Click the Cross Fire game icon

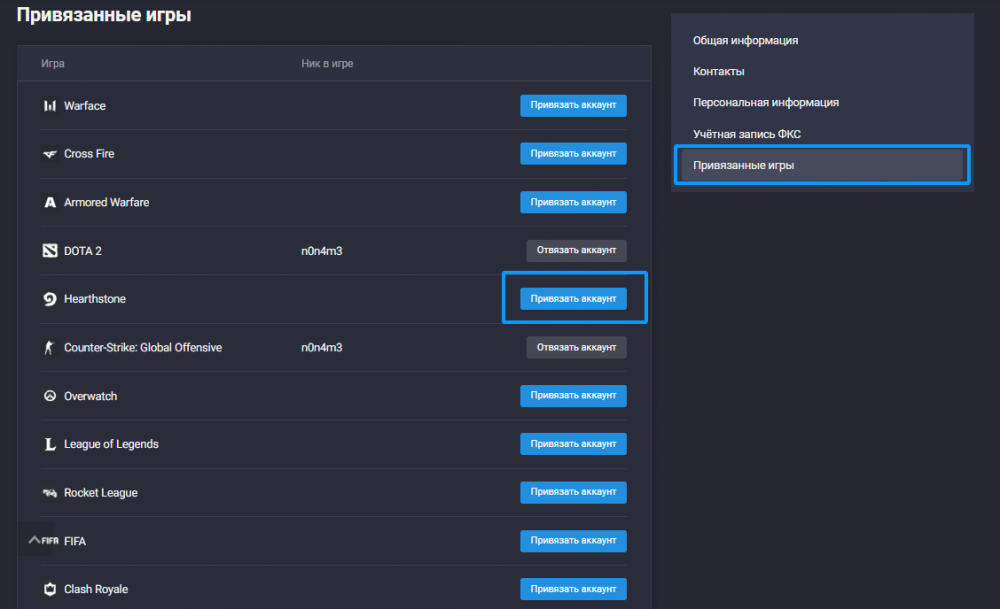(50, 154)
